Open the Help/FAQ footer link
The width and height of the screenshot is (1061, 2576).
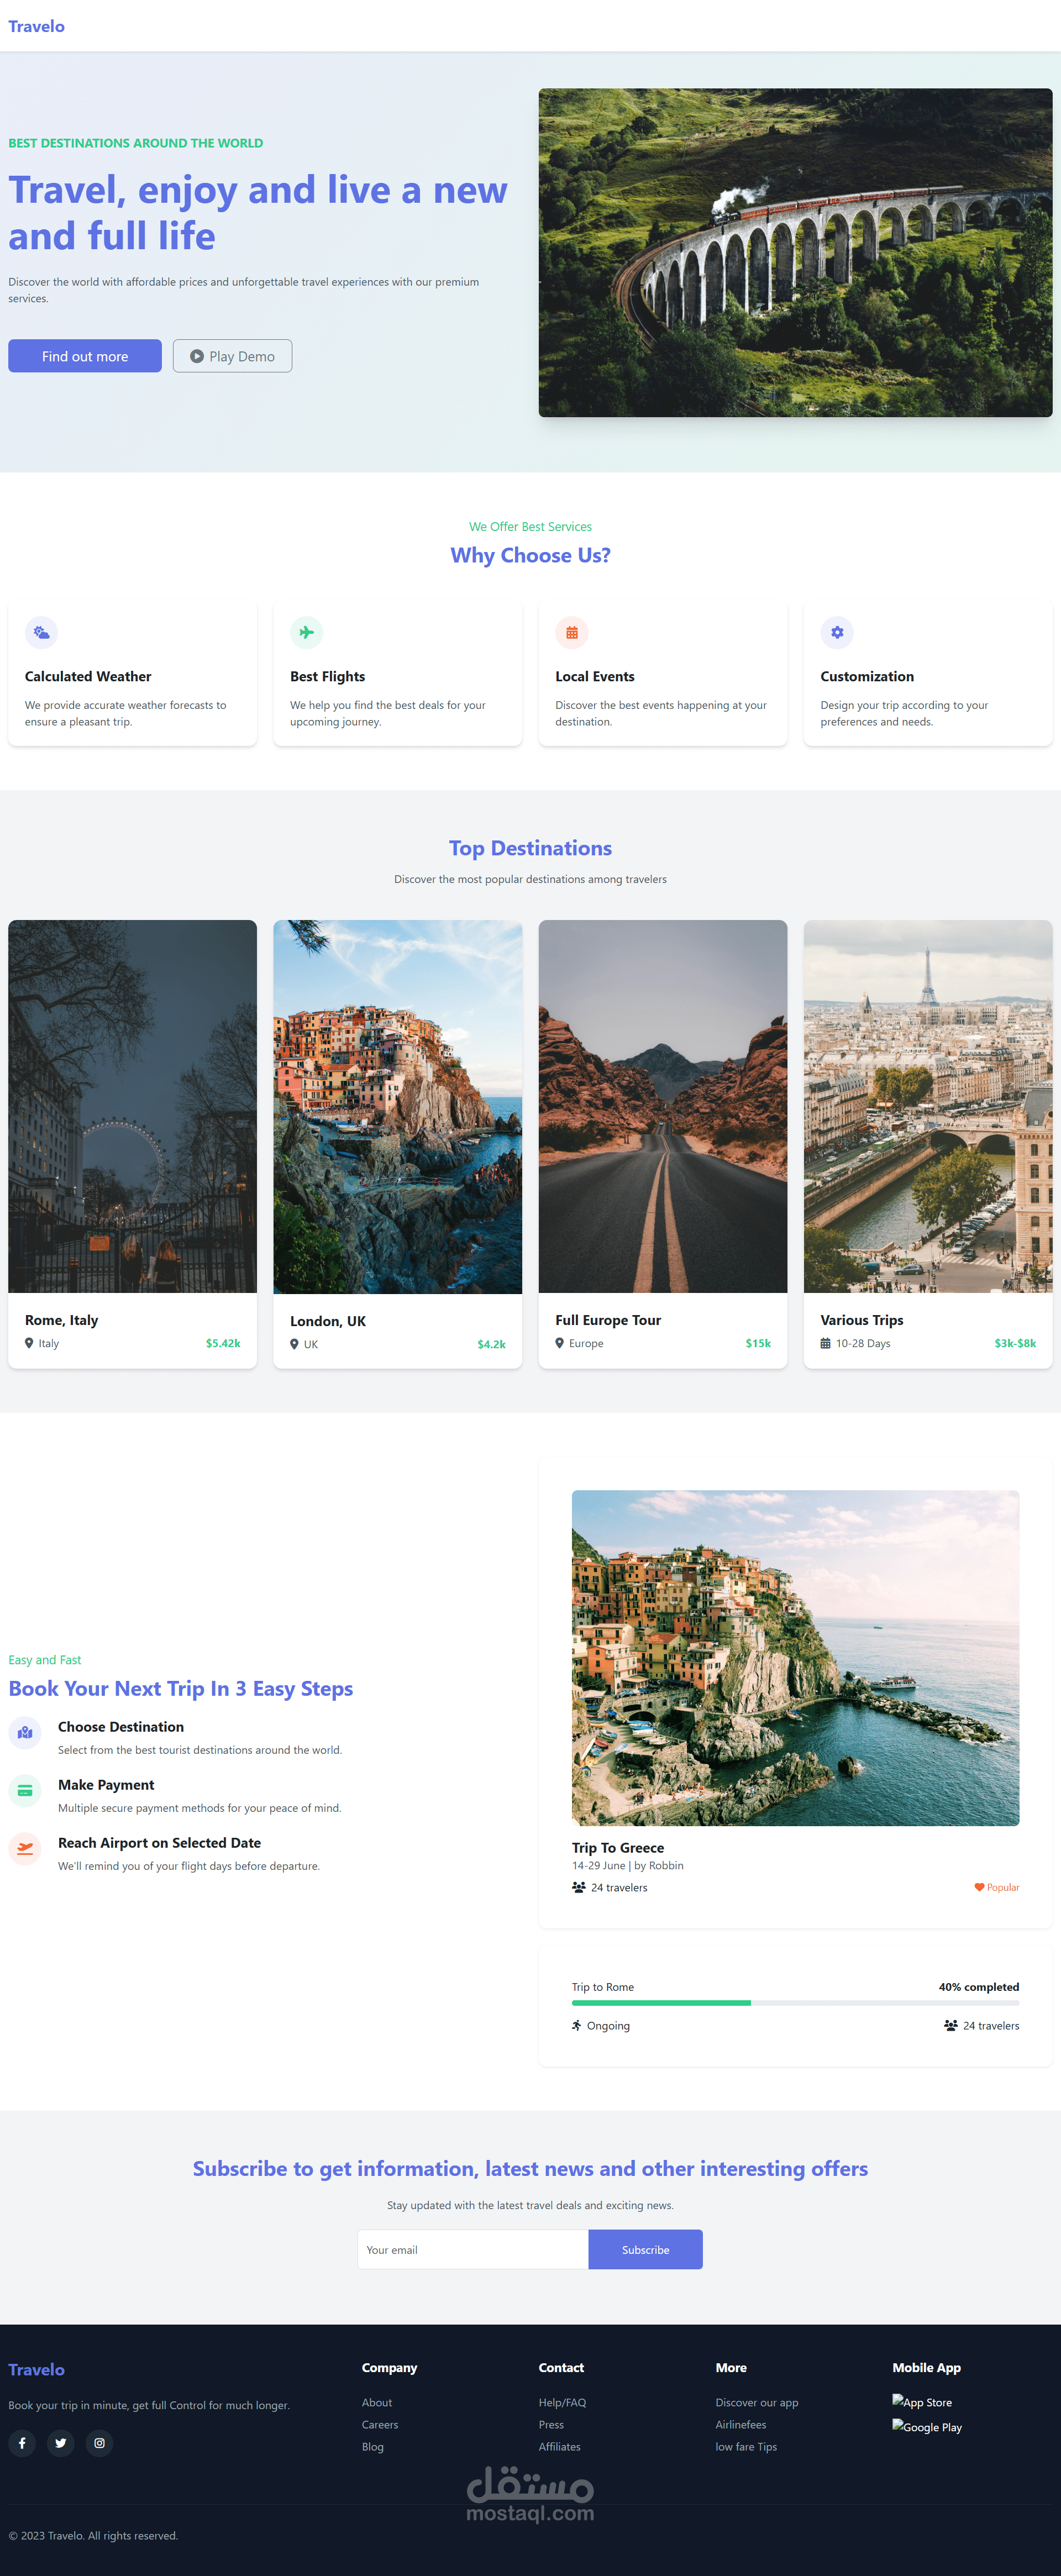click(x=562, y=2402)
